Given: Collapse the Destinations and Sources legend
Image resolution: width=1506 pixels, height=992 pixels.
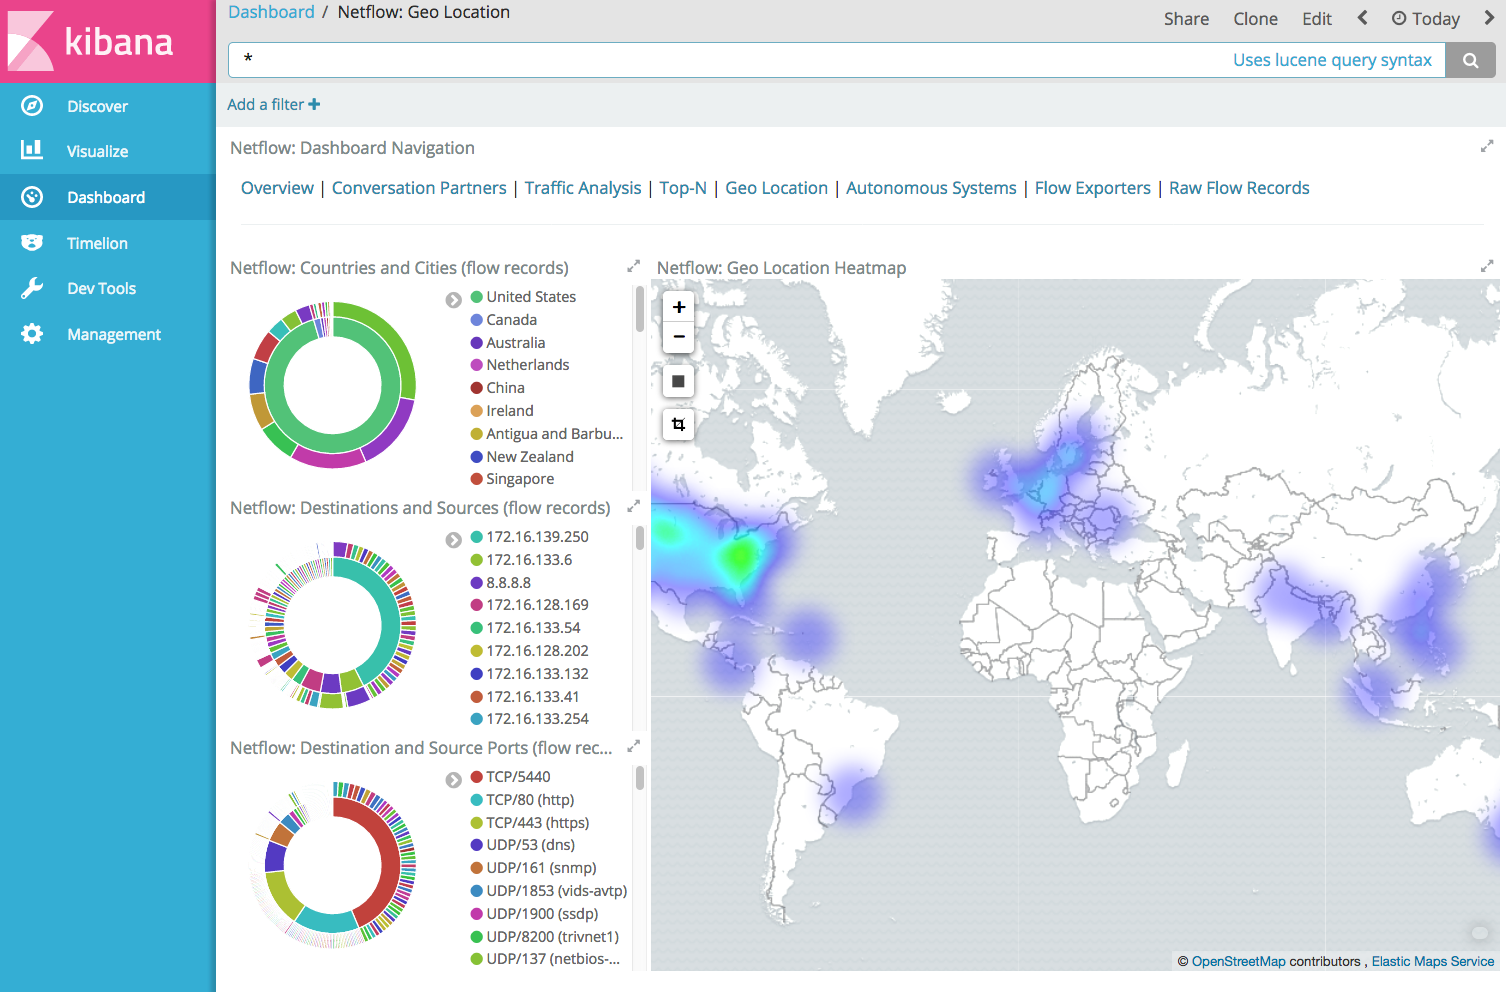Looking at the screenshot, I should click(x=453, y=540).
